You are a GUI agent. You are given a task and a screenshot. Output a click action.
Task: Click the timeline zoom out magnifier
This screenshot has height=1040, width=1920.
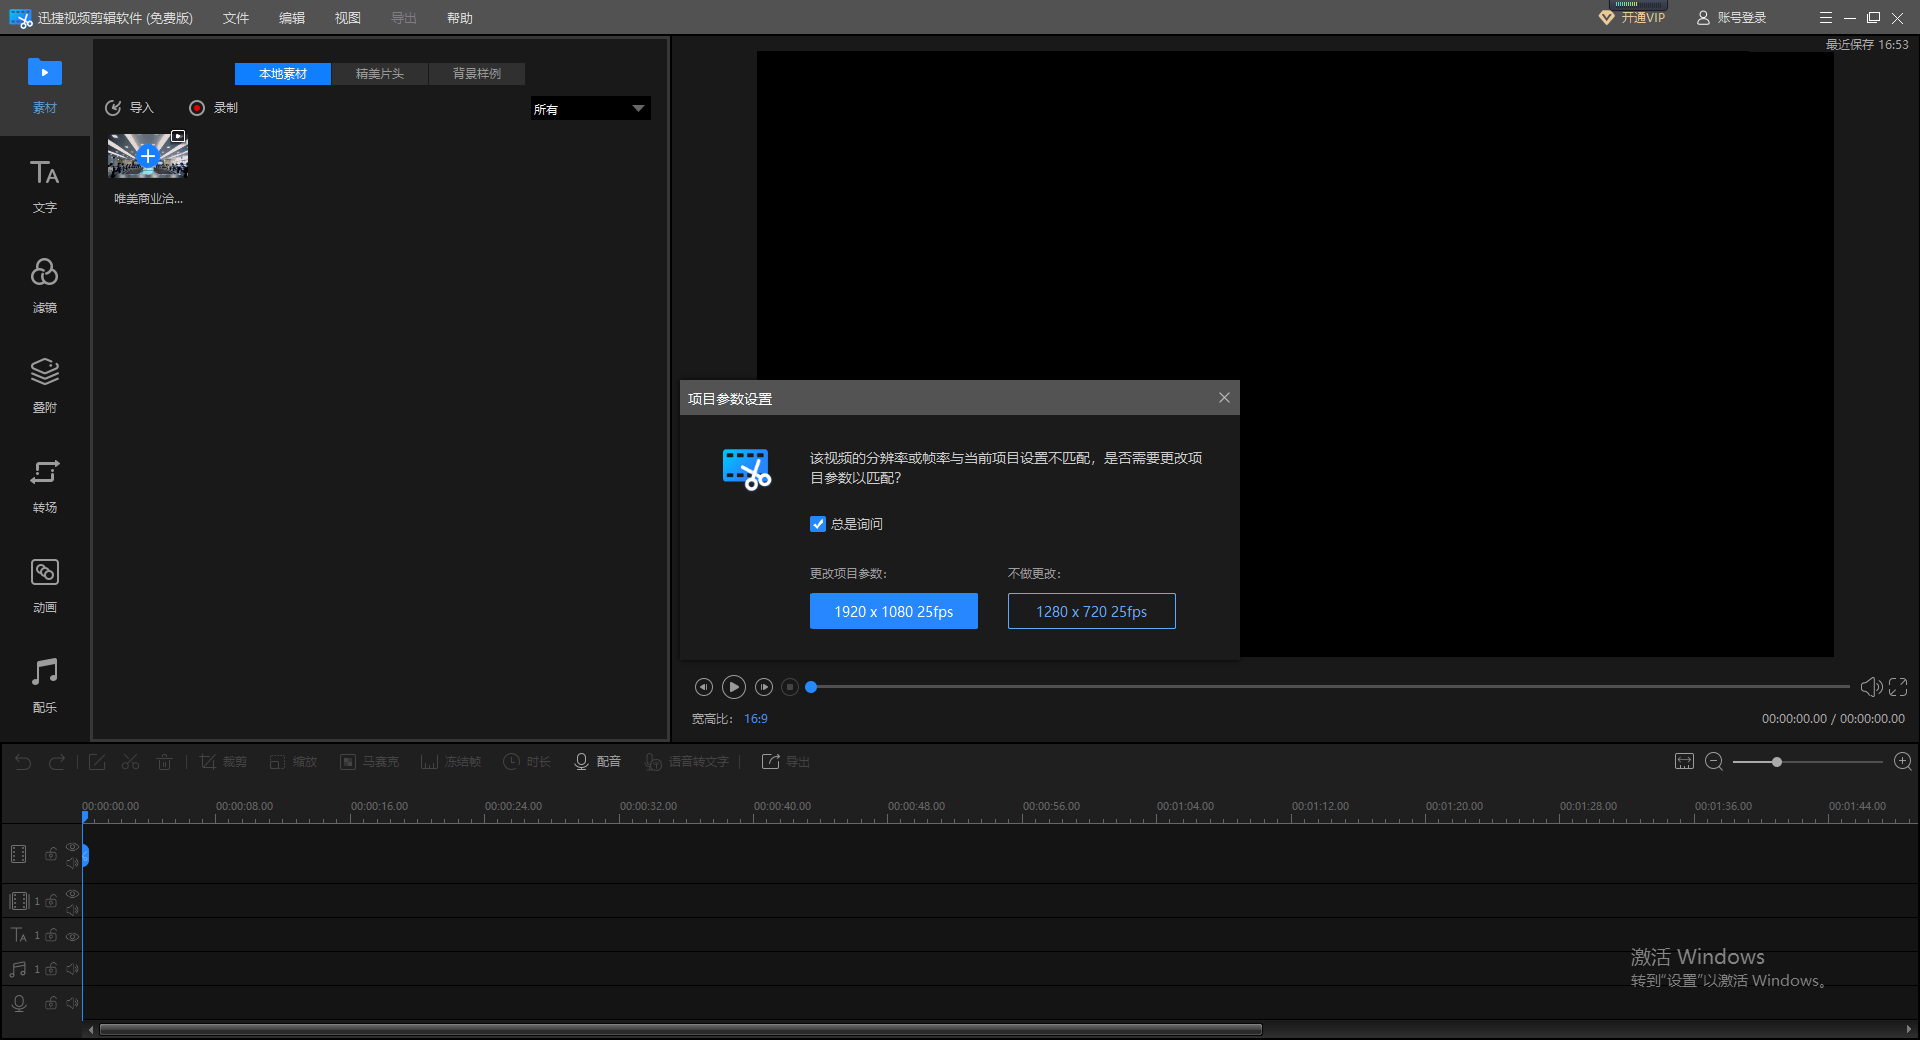point(1714,762)
